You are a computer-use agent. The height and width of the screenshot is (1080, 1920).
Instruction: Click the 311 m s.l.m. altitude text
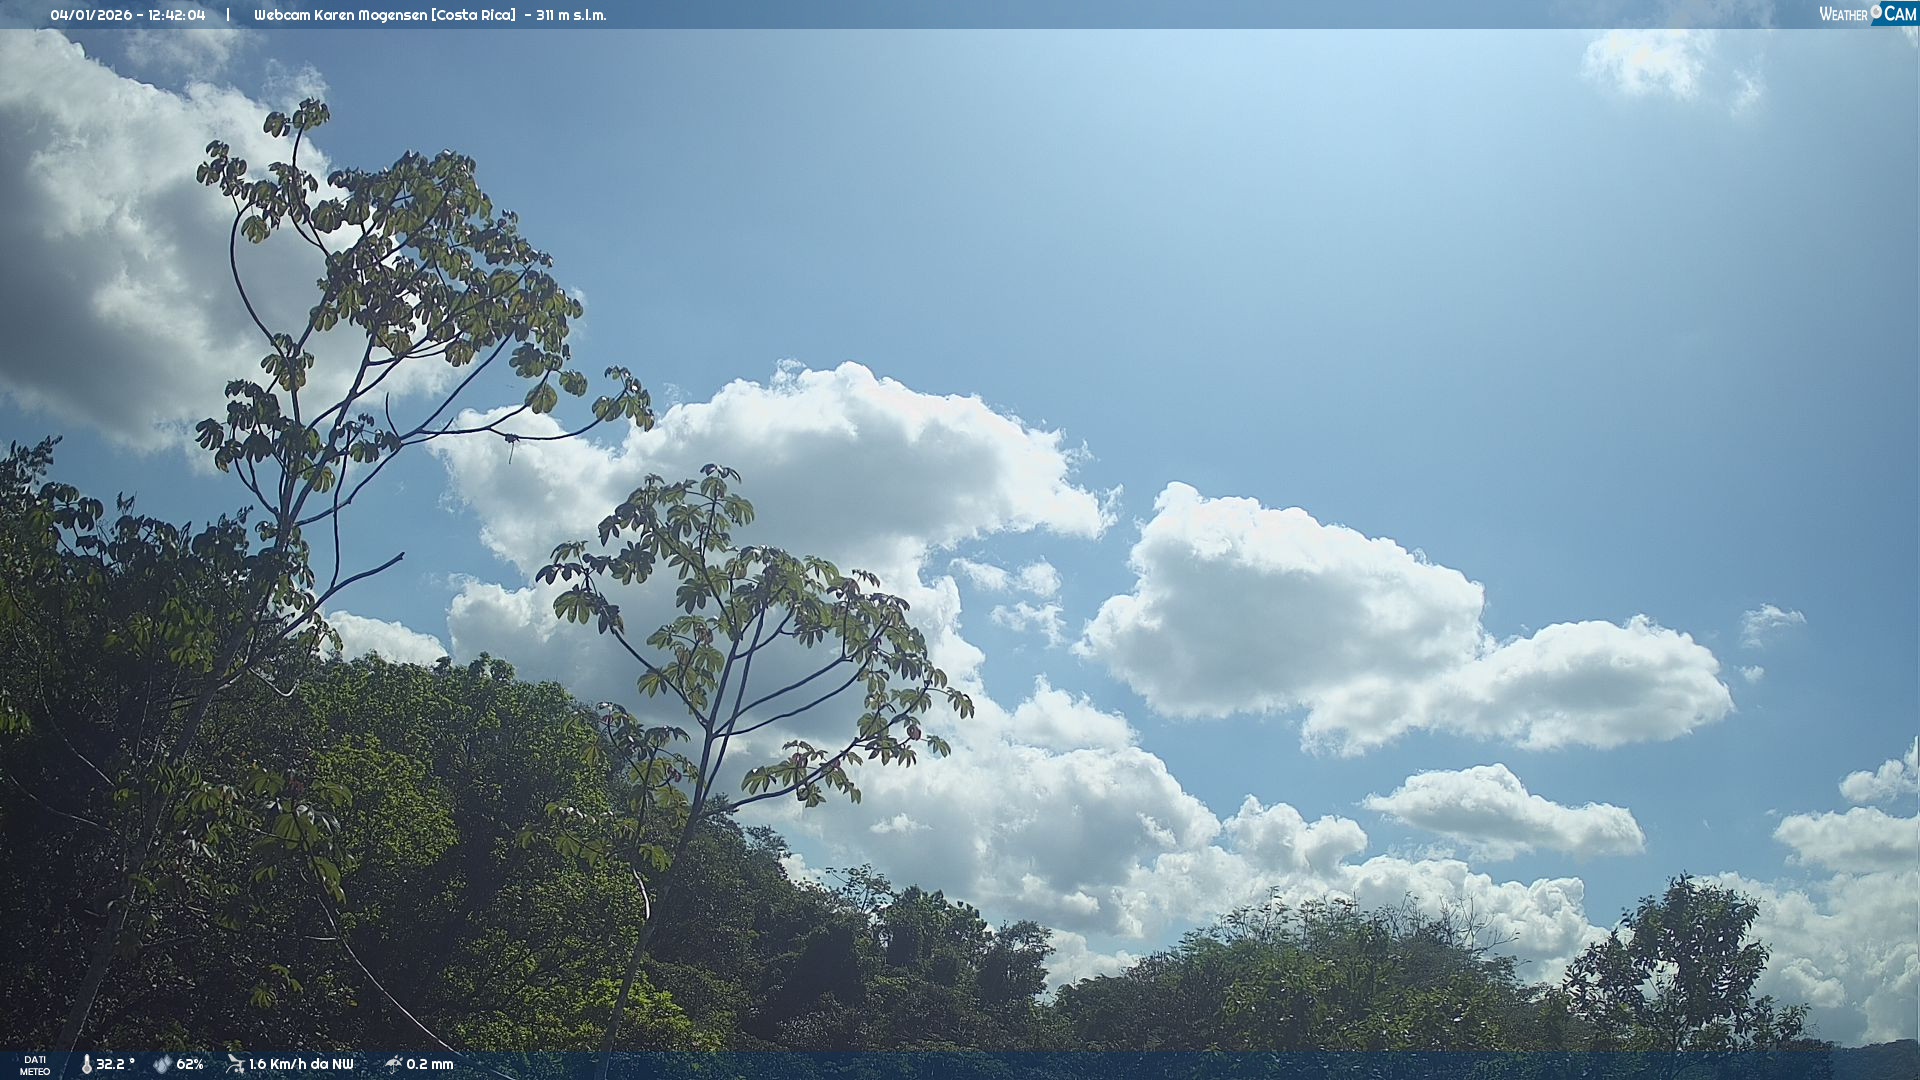pos(571,15)
